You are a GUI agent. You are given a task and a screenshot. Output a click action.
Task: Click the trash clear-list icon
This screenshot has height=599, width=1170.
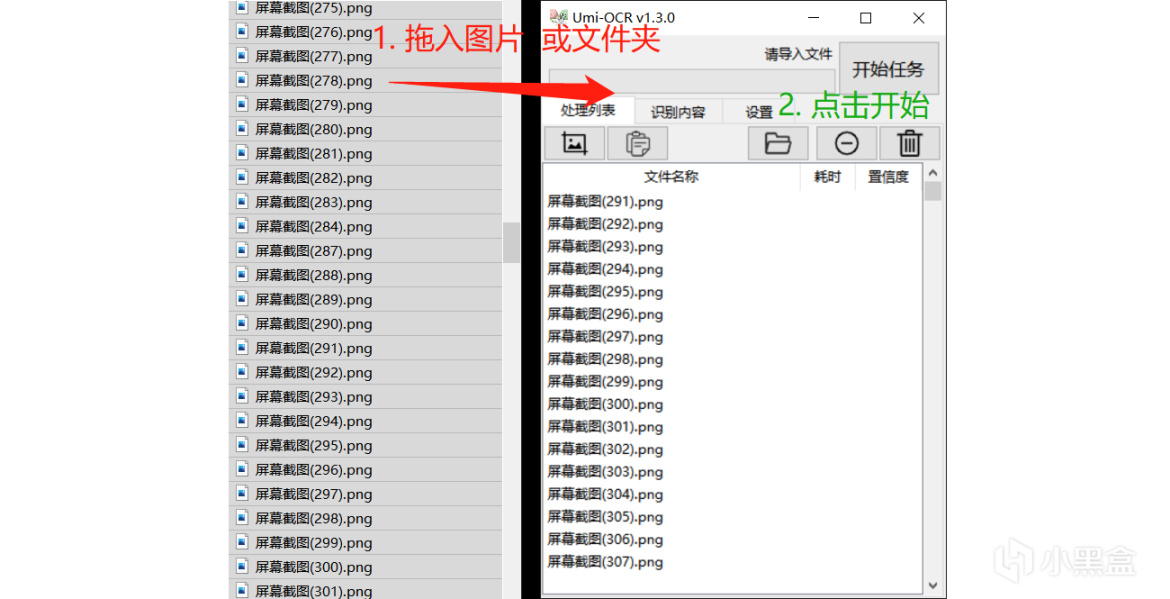910,143
